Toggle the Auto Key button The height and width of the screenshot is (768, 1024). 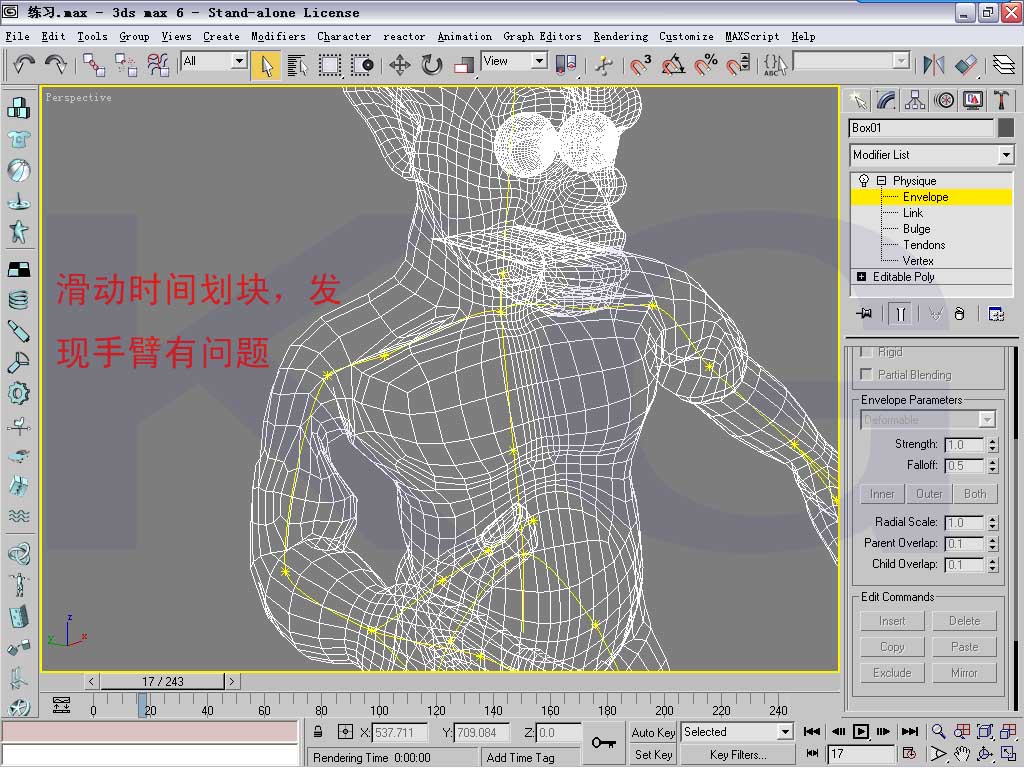click(653, 732)
